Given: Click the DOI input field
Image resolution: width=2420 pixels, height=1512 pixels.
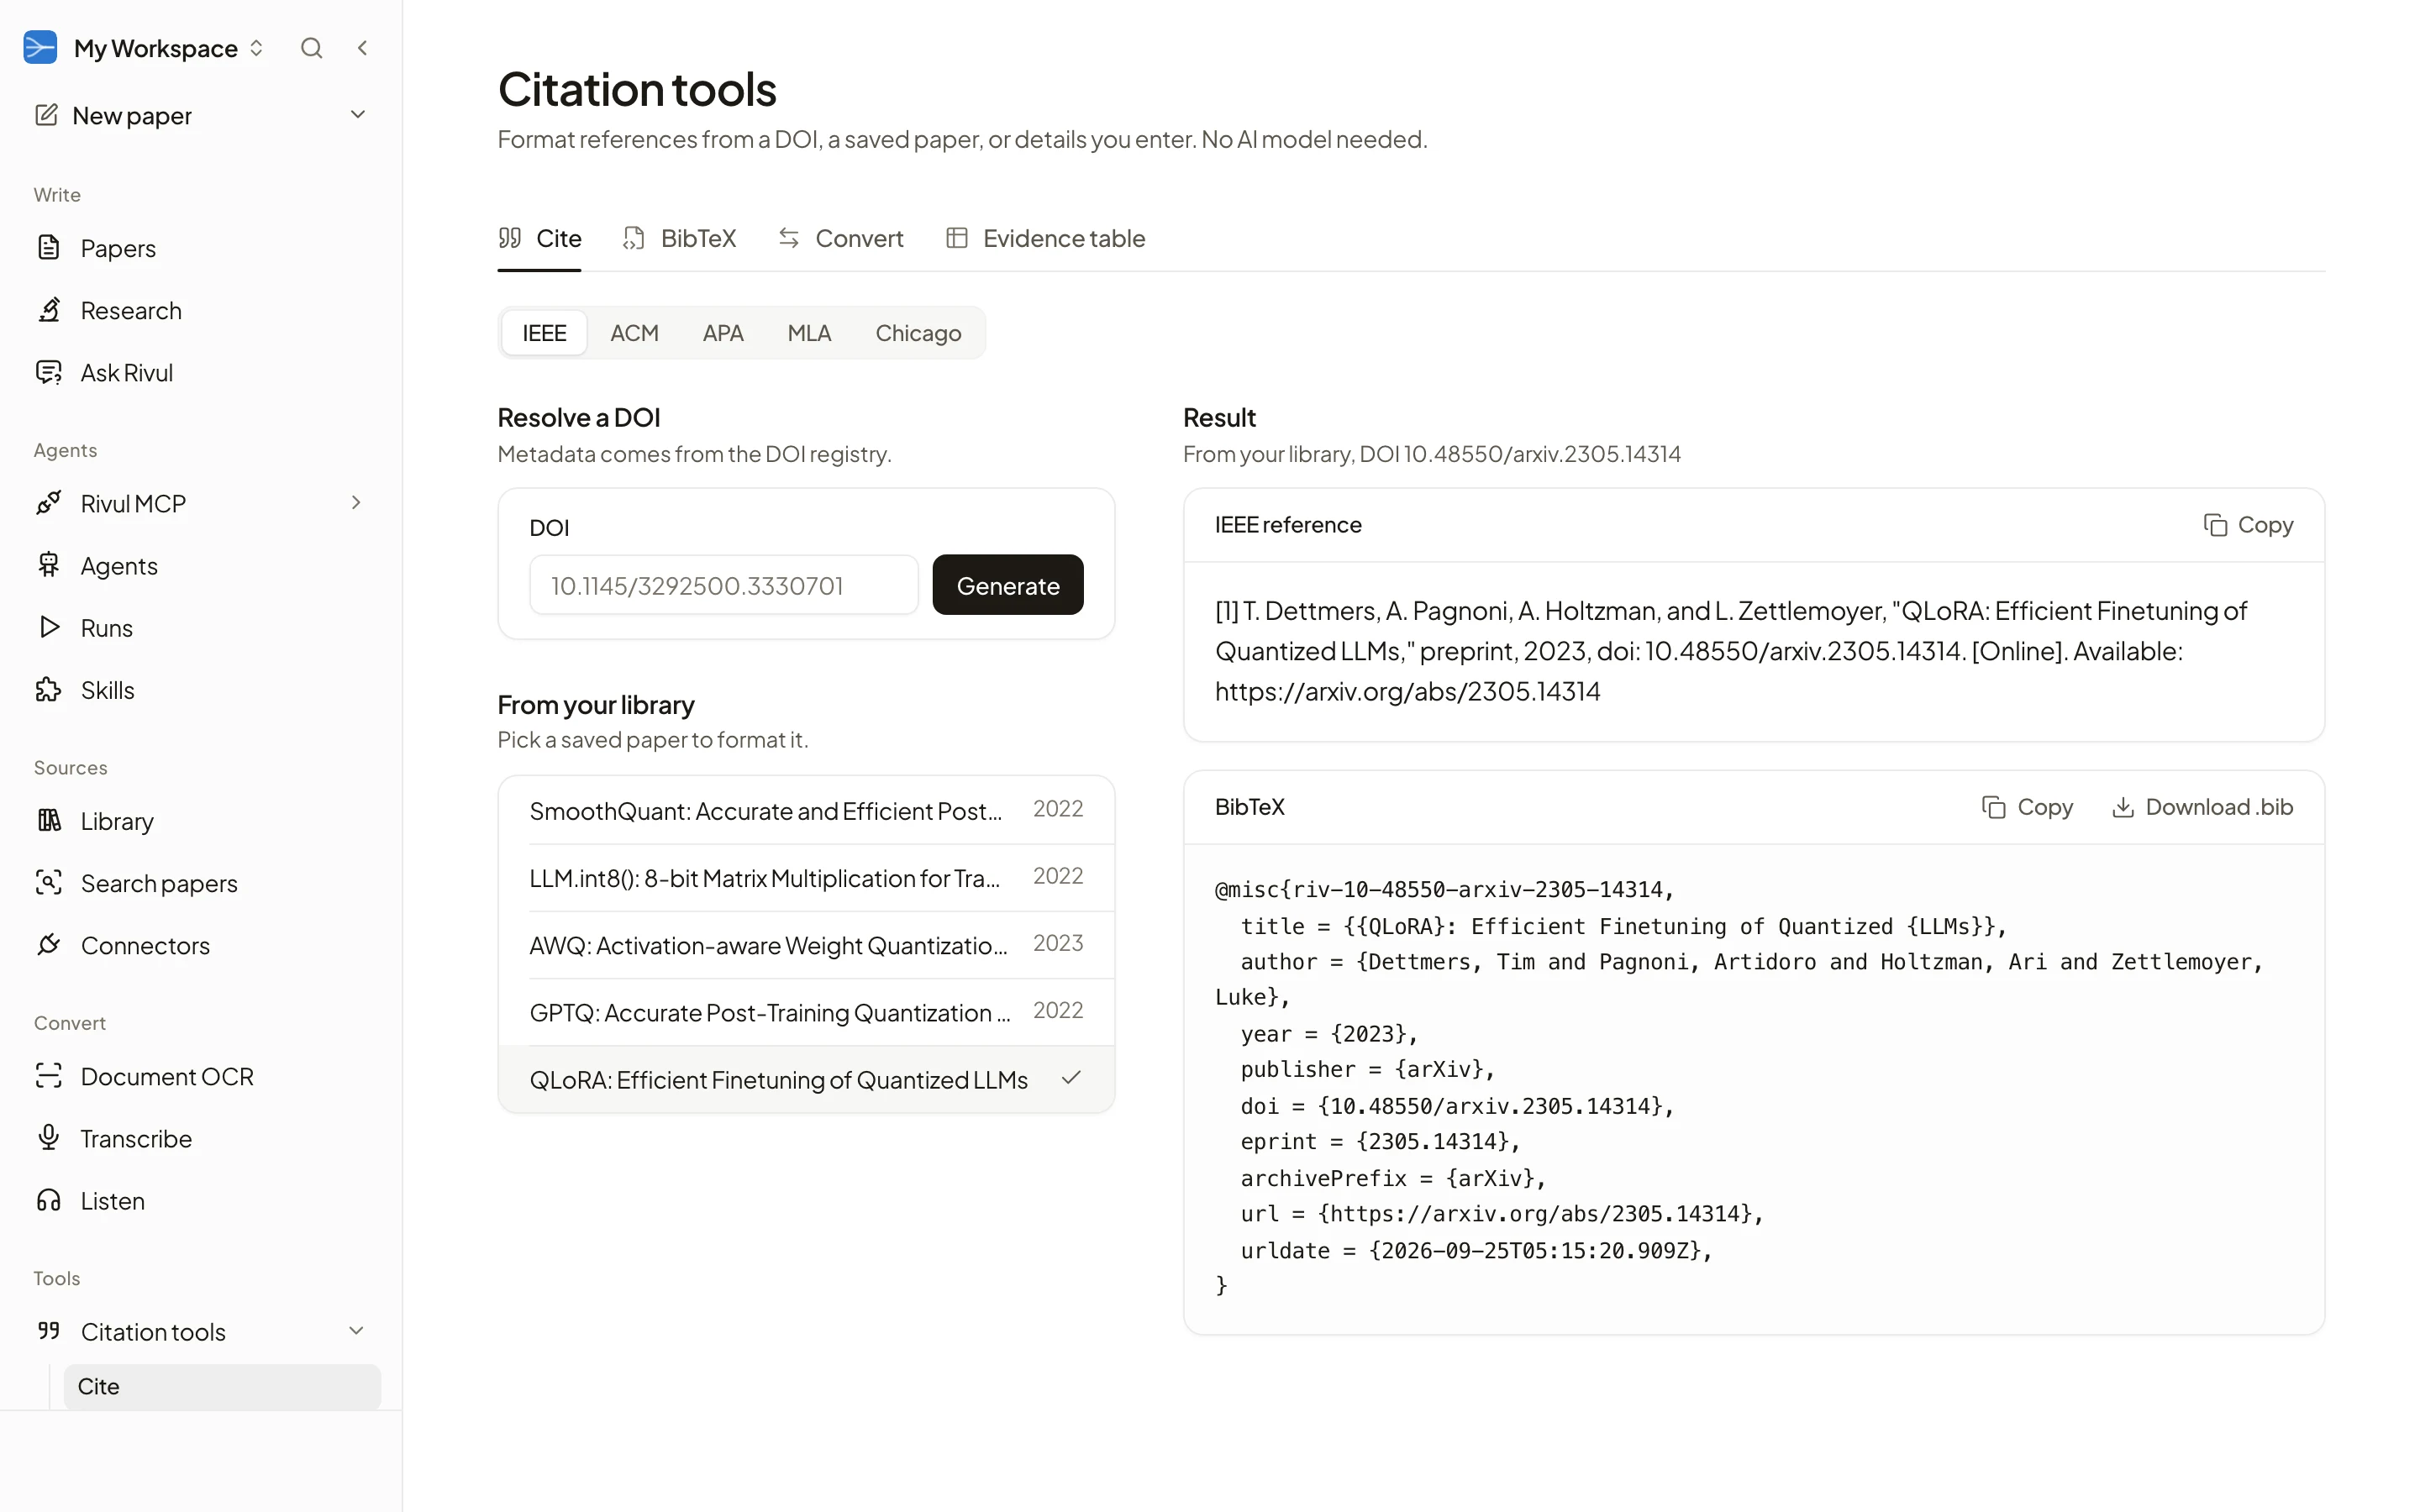Looking at the screenshot, I should [x=724, y=585].
